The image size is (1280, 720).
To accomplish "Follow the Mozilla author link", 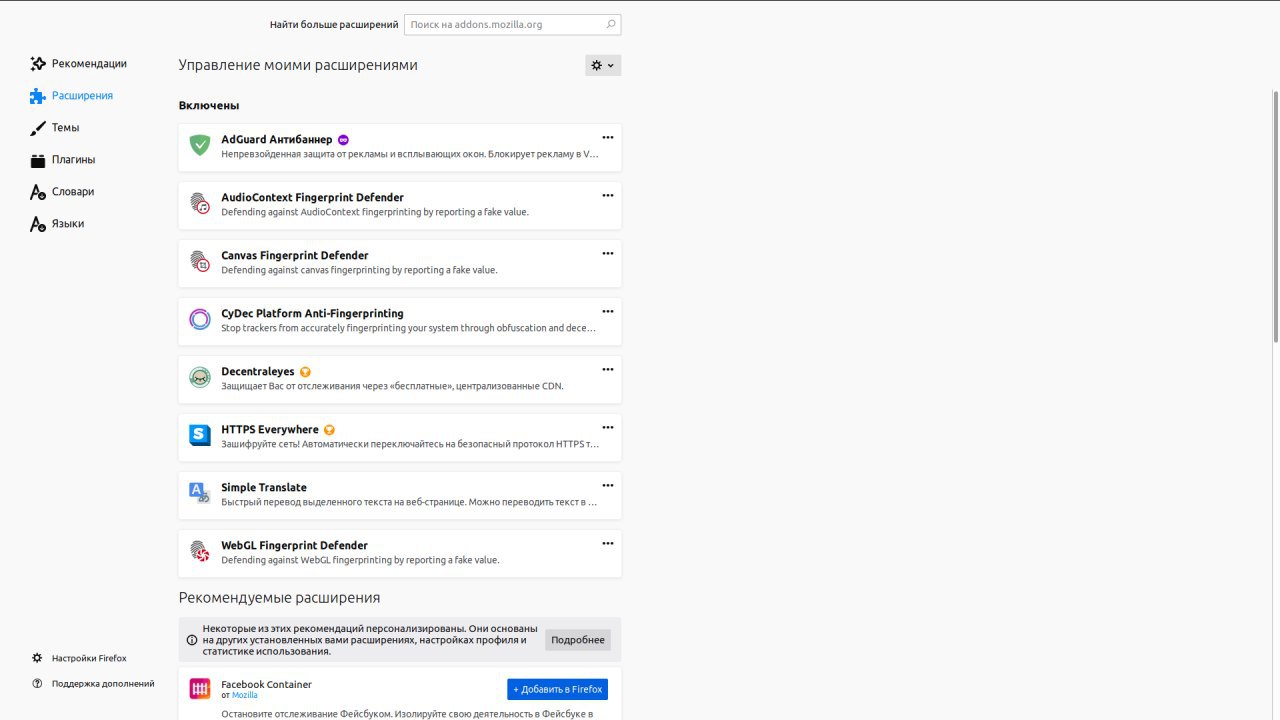I will 245,695.
